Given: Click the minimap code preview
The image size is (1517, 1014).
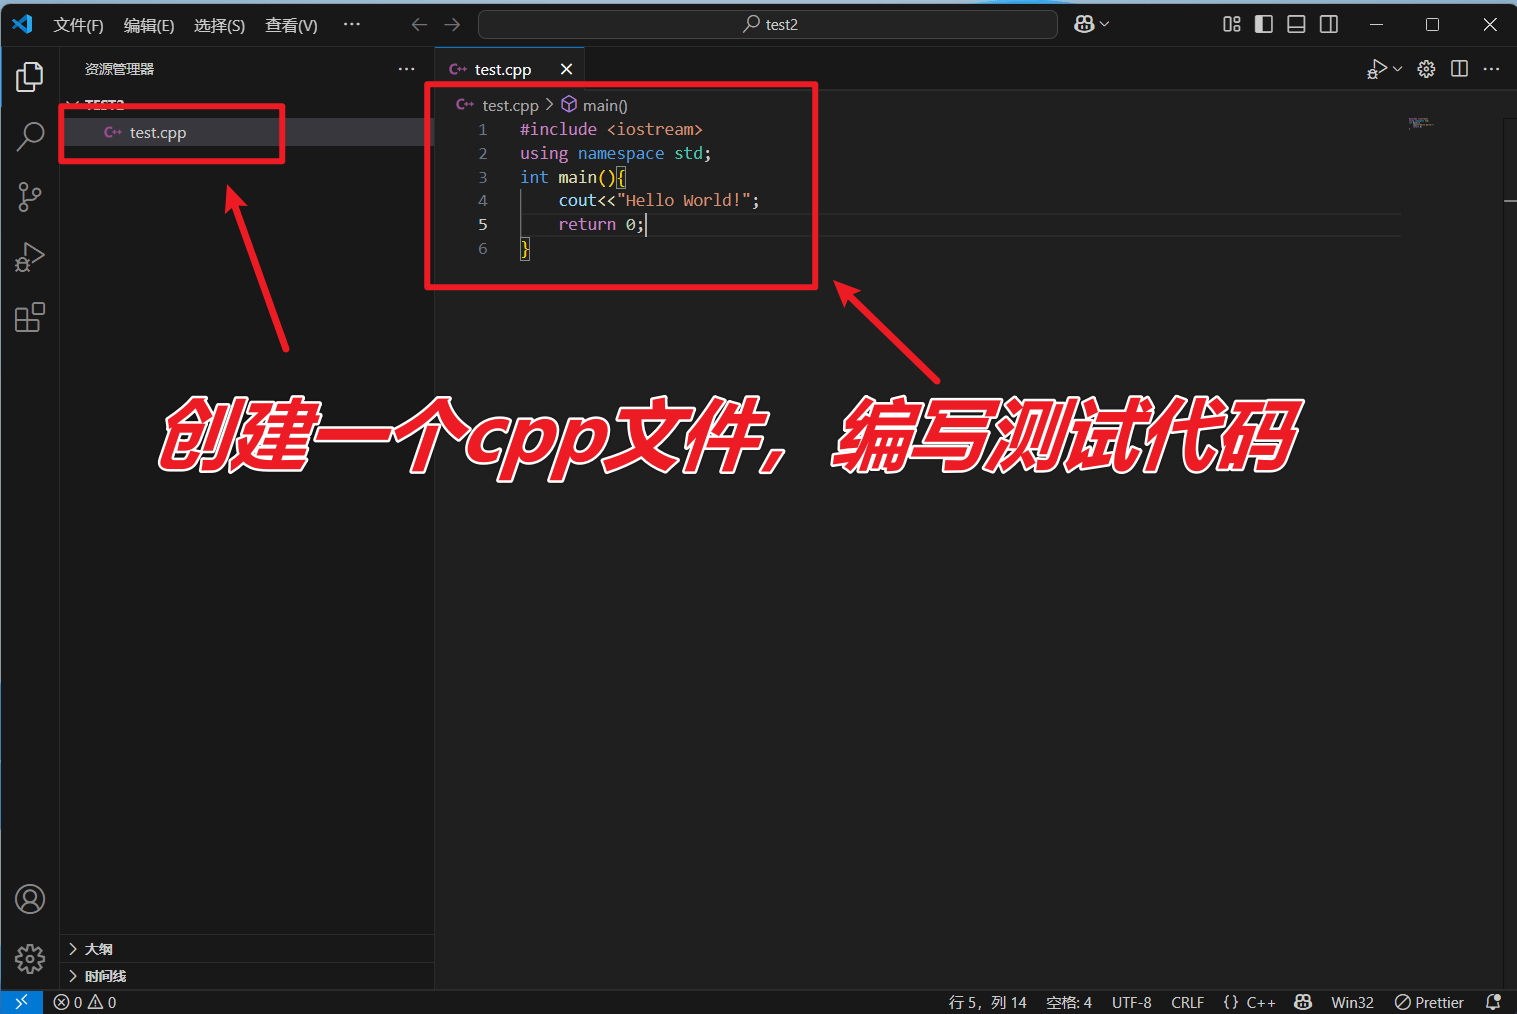Looking at the screenshot, I should pos(1420,123).
